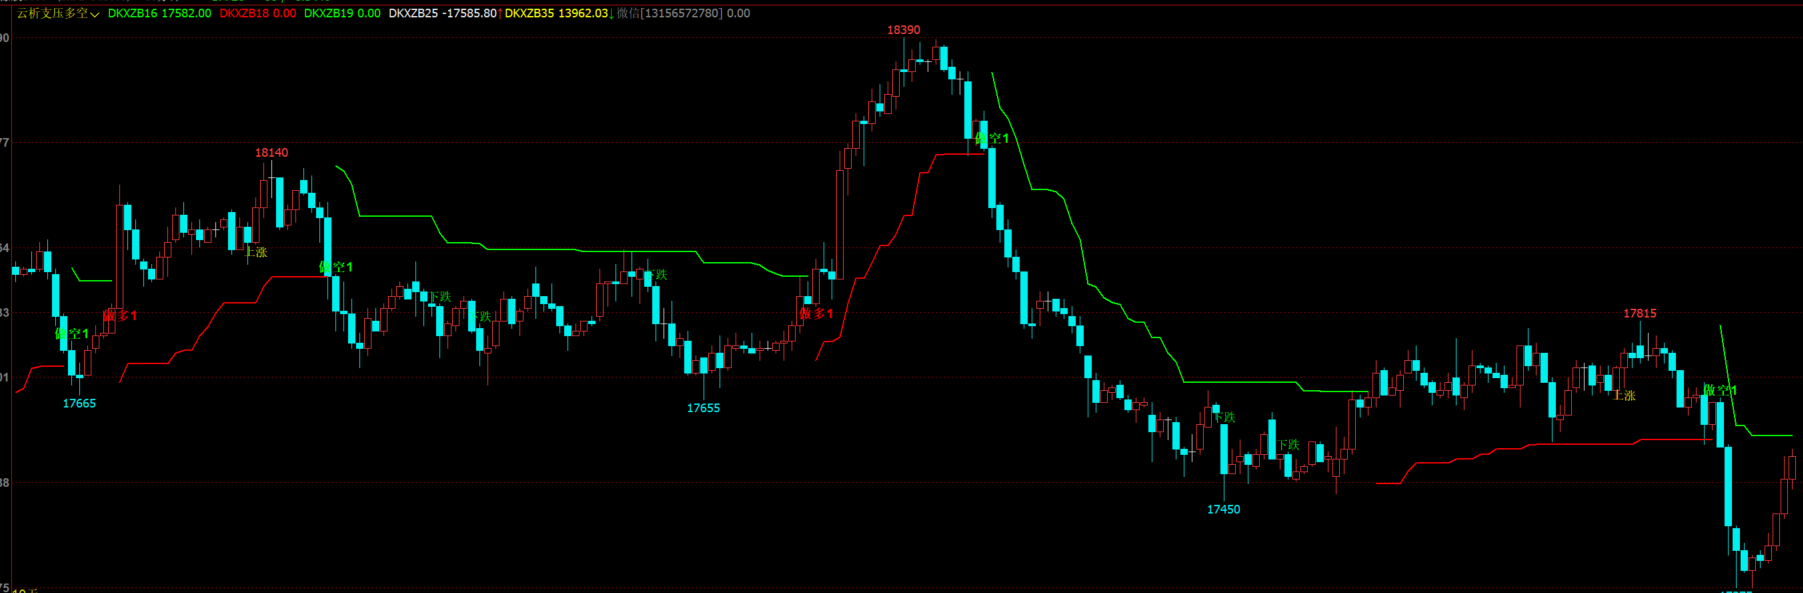The image size is (1803, 593).
Task: Click the 18140 high price label
Action: point(271,153)
